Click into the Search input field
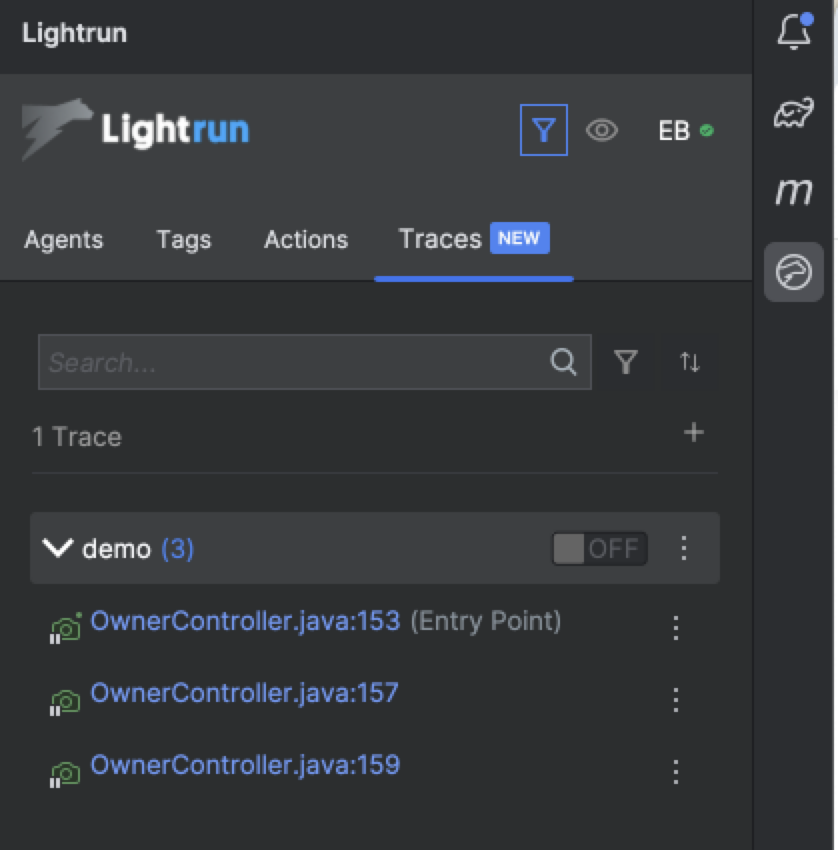838x854 pixels. point(290,362)
